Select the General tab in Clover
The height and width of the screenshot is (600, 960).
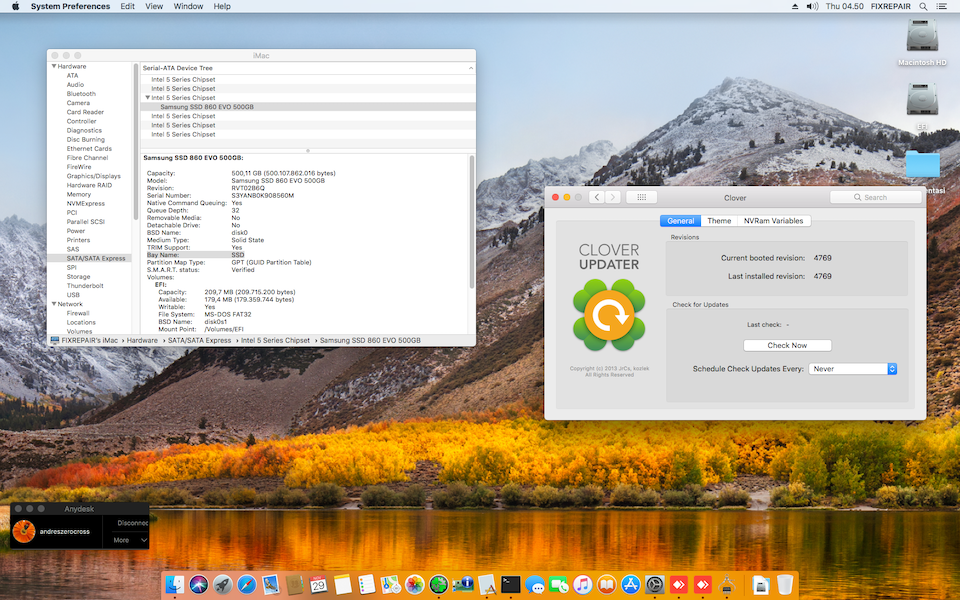click(x=680, y=221)
